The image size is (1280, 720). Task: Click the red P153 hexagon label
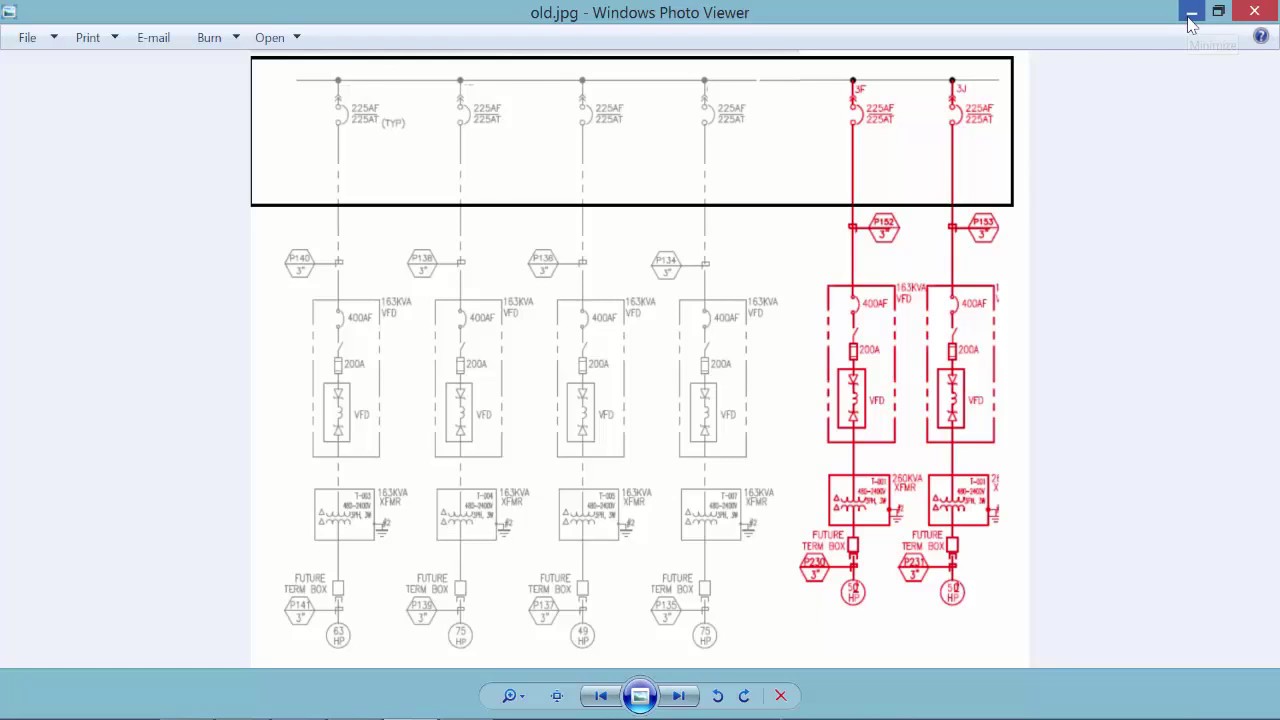pos(983,227)
